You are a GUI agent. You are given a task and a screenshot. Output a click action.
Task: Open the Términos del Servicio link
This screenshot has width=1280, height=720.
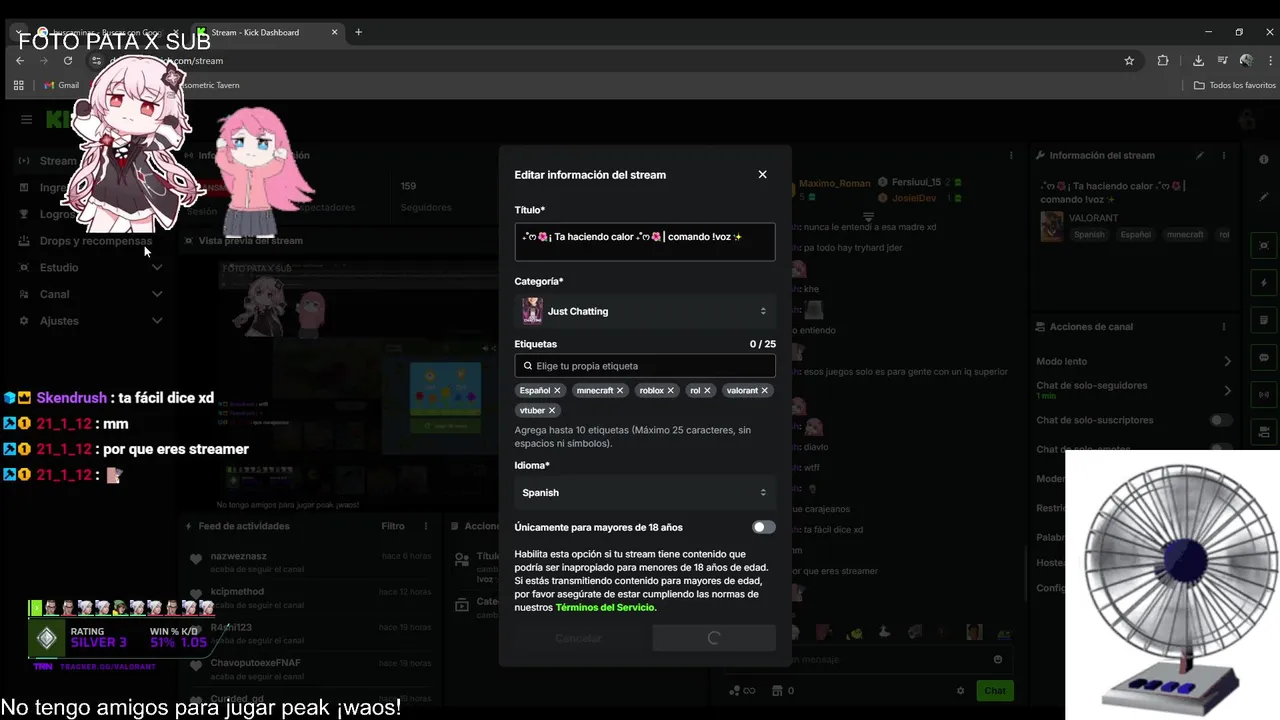point(605,607)
